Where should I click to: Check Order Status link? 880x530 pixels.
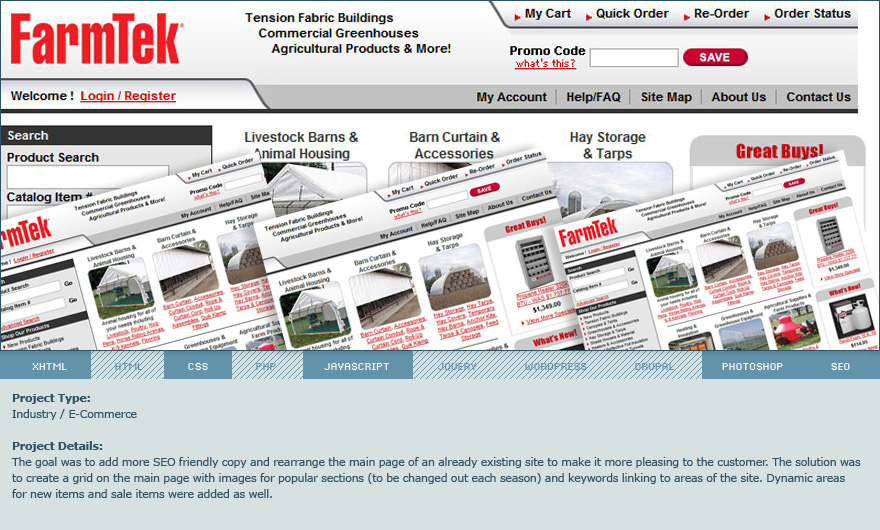click(x=812, y=13)
